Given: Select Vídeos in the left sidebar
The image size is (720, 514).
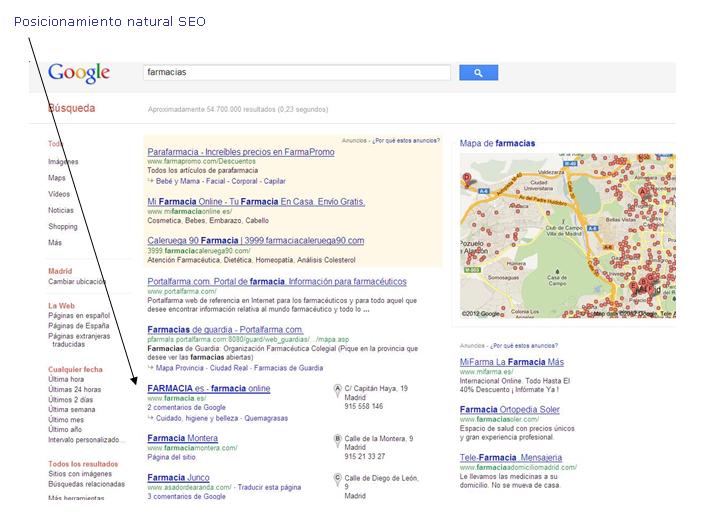Looking at the screenshot, I should pyautogui.click(x=59, y=194).
